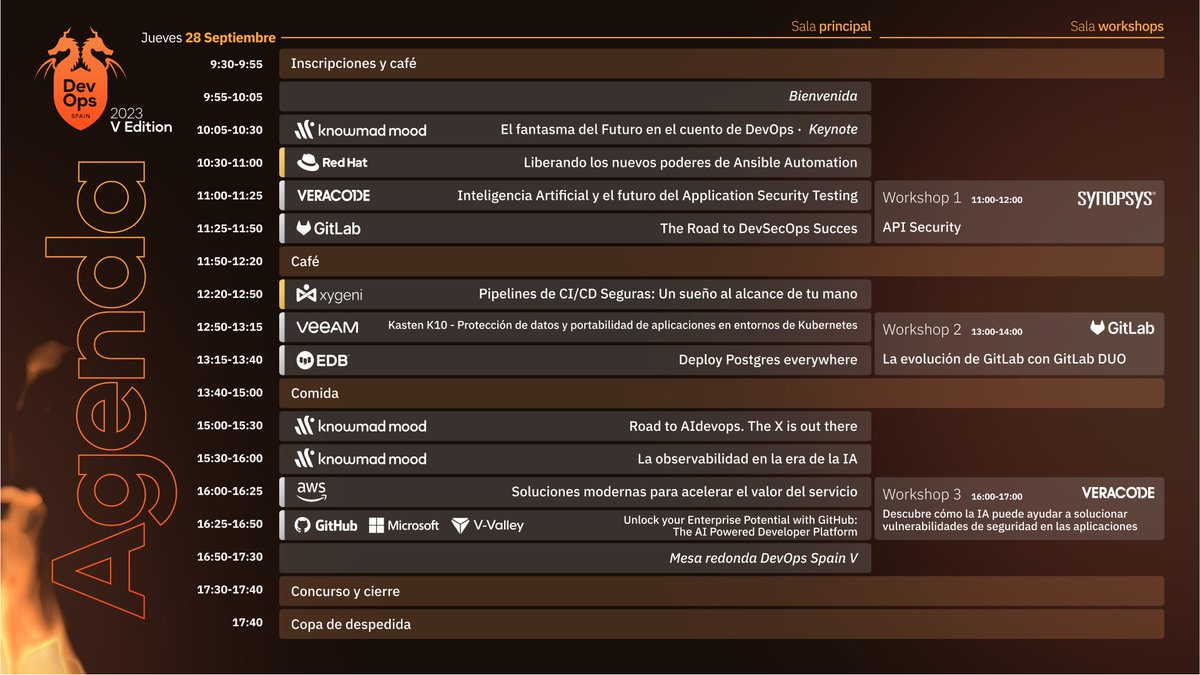Click the Workshop 2 heading
The width and height of the screenshot is (1200, 675).
[x=921, y=329]
